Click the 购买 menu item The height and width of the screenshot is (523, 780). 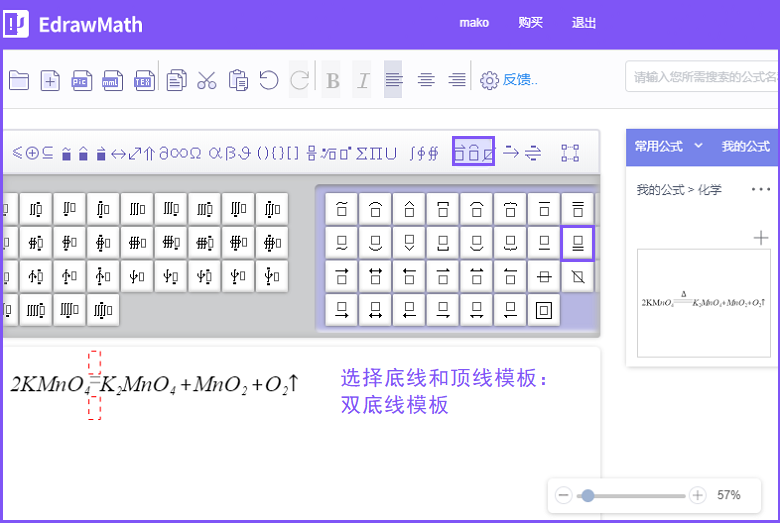(x=530, y=23)
